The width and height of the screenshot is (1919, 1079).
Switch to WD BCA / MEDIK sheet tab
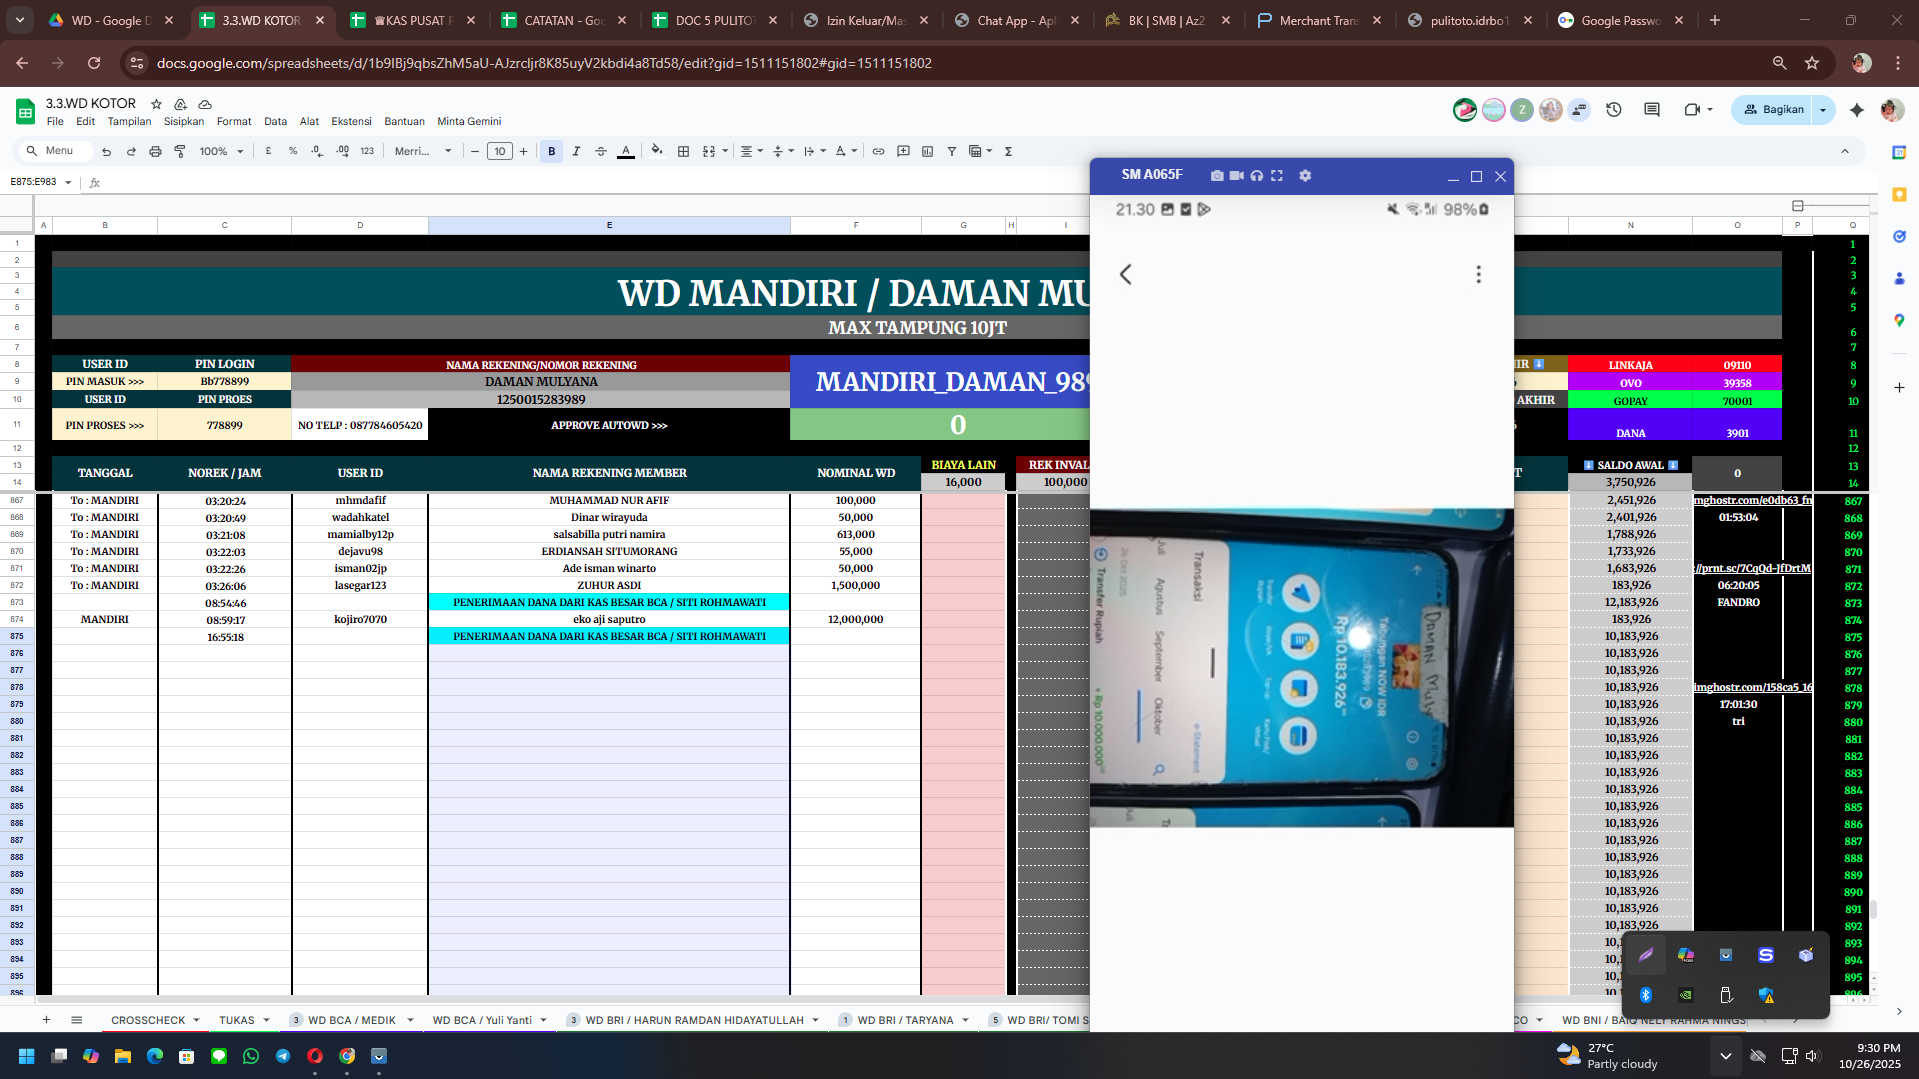point(351,1020)
